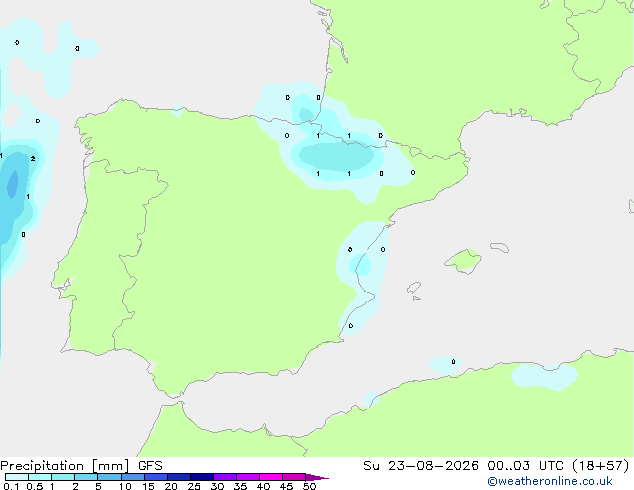Image resolution: width=634 pixels, height=490 pixels.
Task: Click the '50' legend scale label
Action: tap(310, 486)
